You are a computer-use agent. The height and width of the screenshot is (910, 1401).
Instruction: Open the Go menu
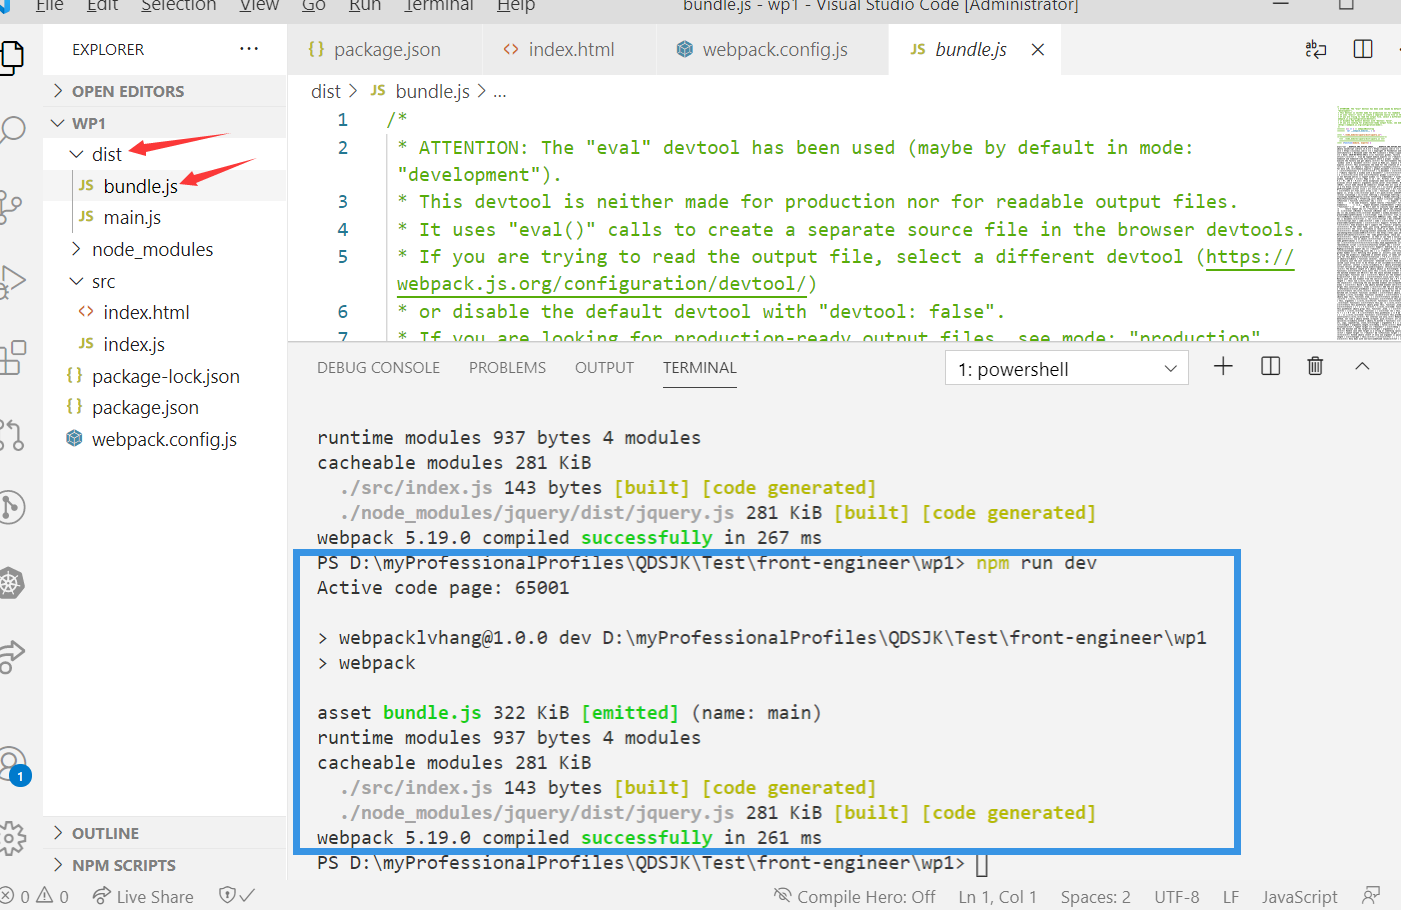314,6
